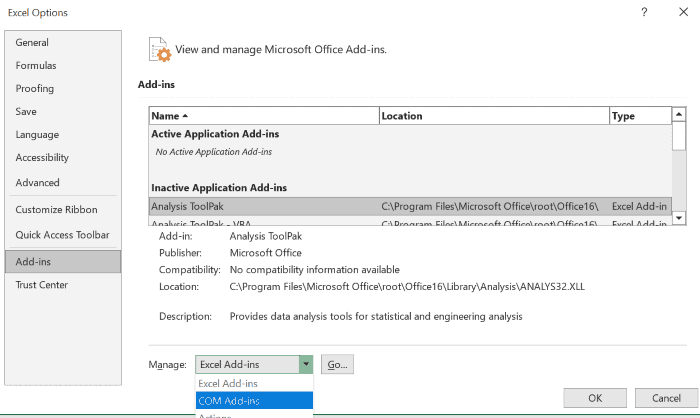
Task: Choose COM Add-ins from the dropdown list
Action: tap(254, 401)
